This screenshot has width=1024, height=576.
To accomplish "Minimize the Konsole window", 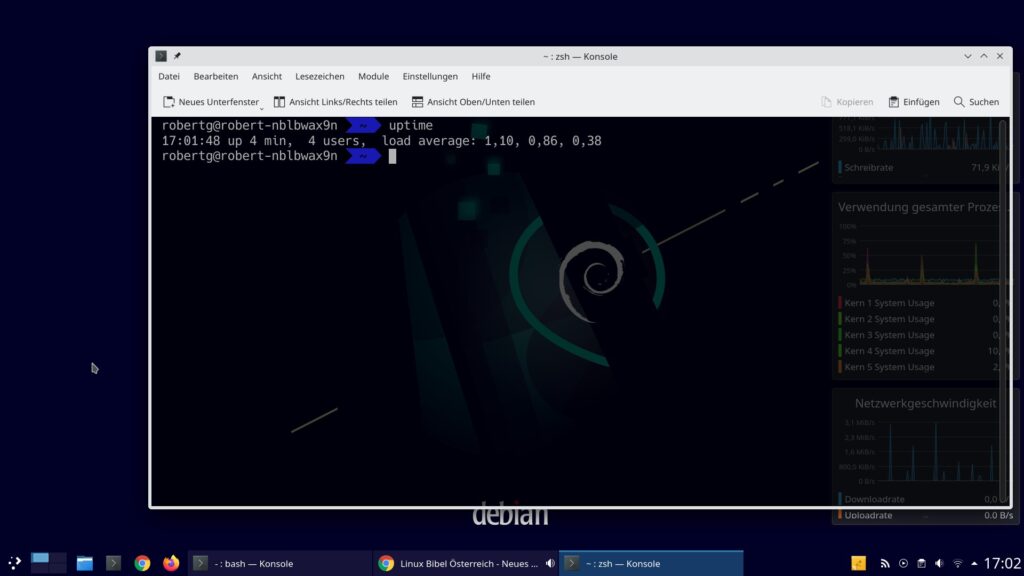I will coord(968,56).
